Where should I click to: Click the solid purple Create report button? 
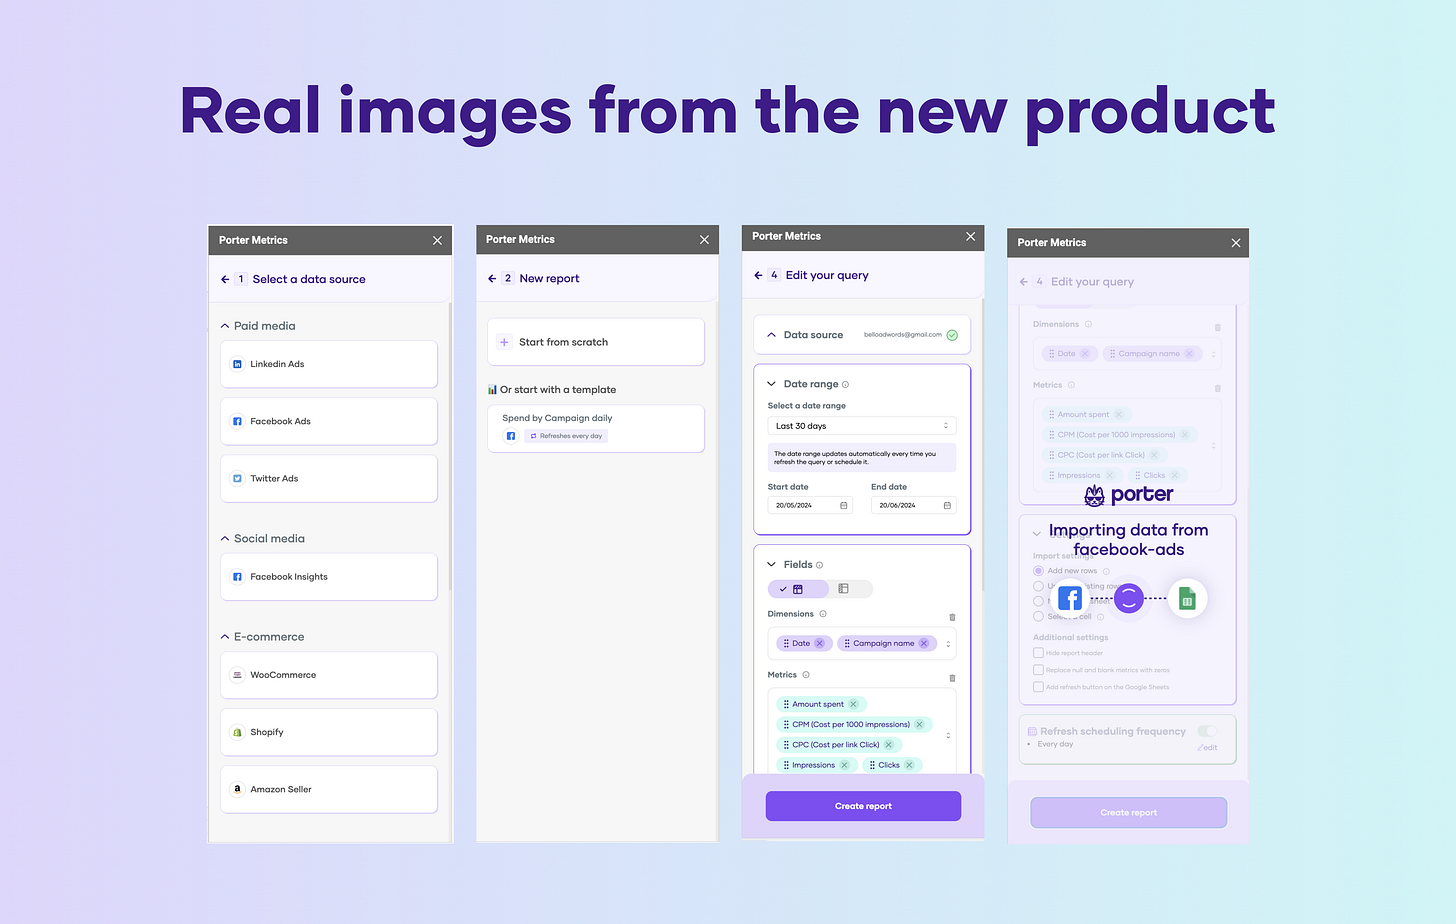pos(863,806)
